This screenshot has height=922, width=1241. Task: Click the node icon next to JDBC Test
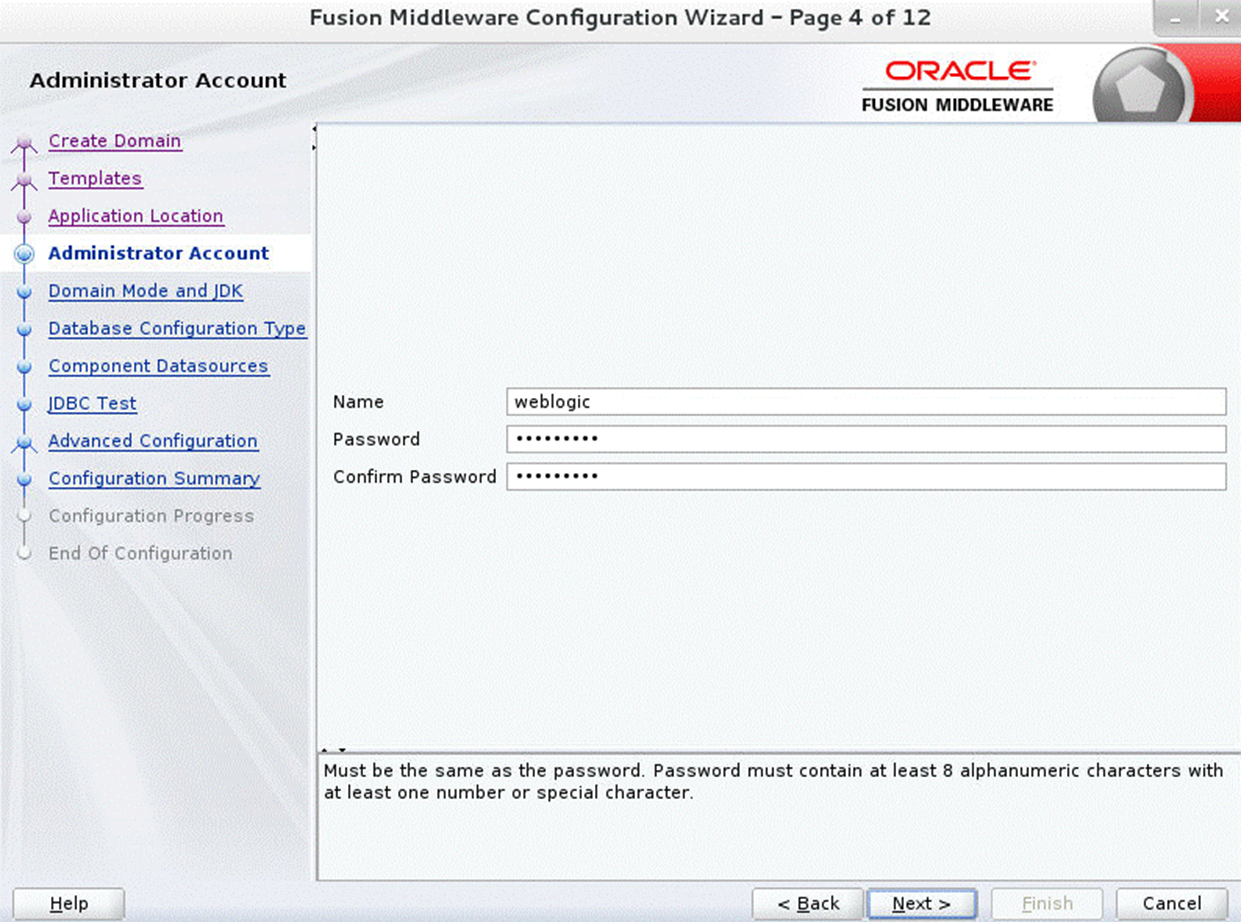point(25,404)
